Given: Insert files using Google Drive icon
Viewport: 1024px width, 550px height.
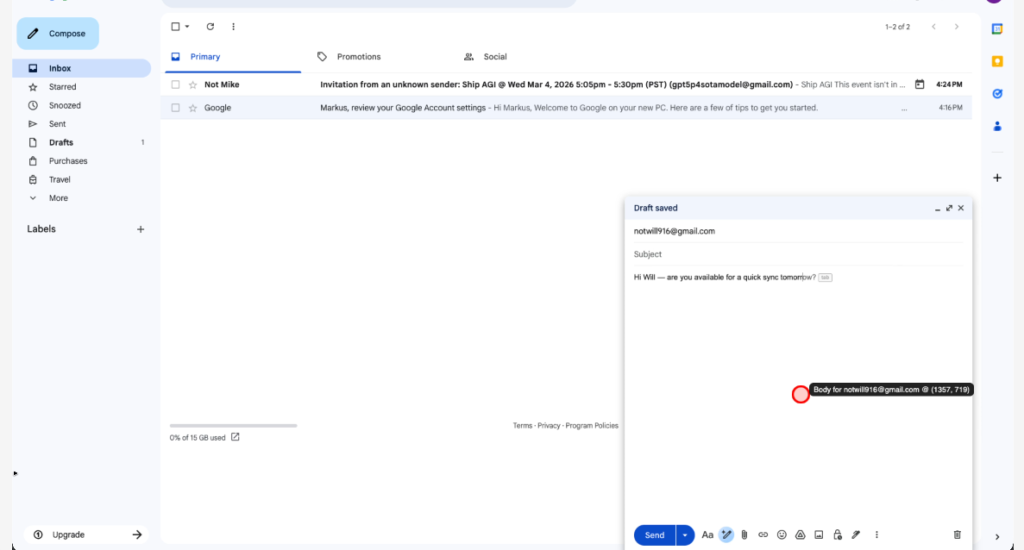Looking at the screenshot, I should click(800, 535).
